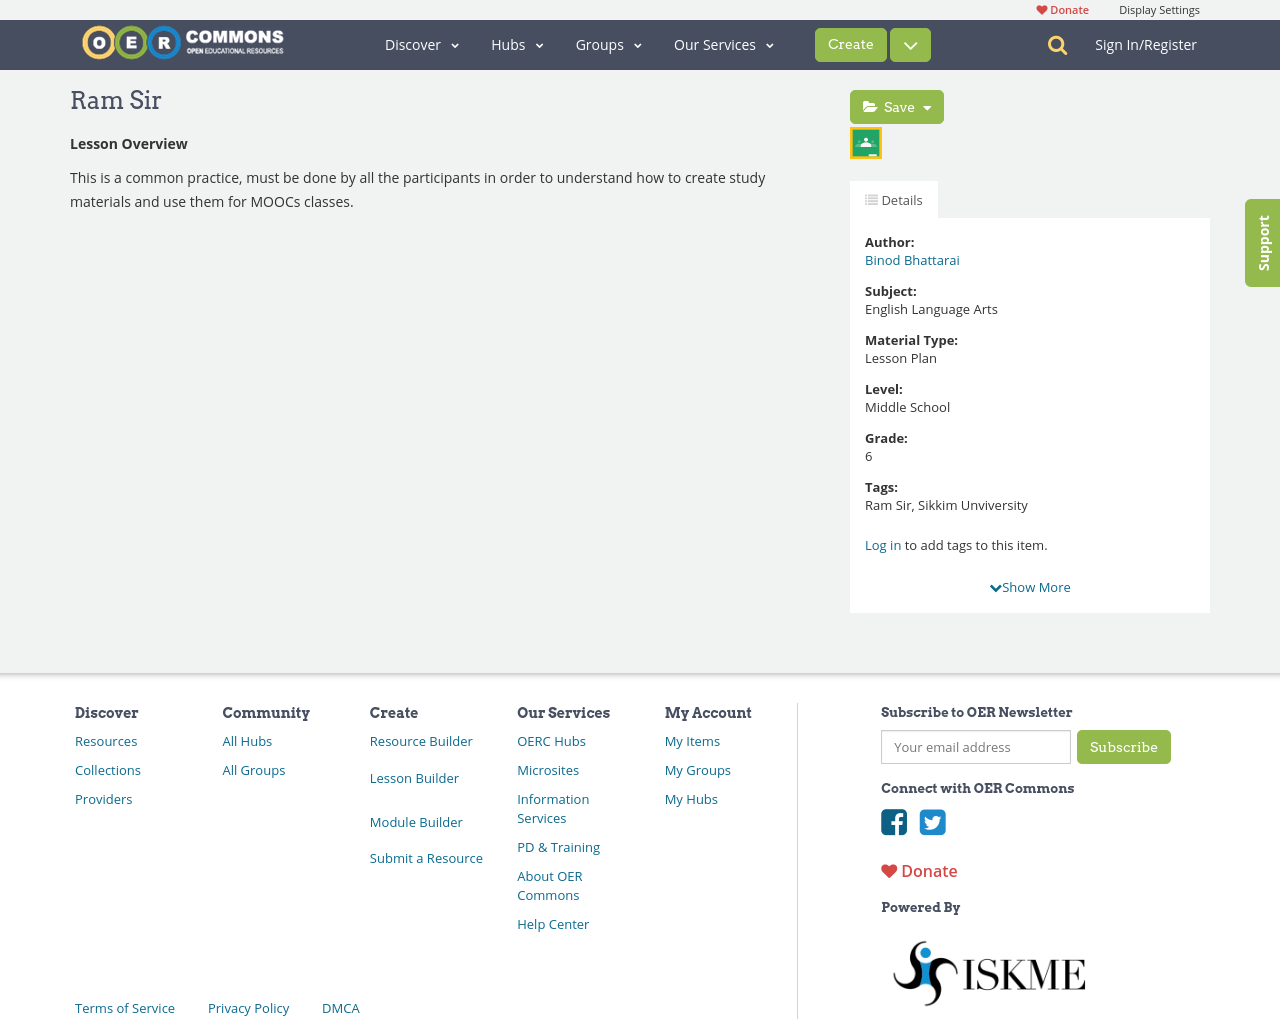Open the Create button's dropdown arrow
The width and height of the screenshot is (1280, 1024).
tap(910, 45)
